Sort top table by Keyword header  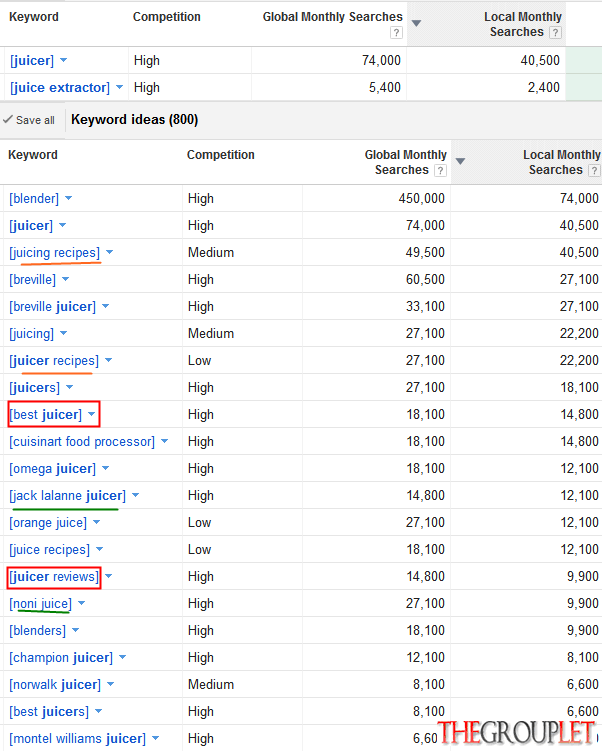pos(34,17)
